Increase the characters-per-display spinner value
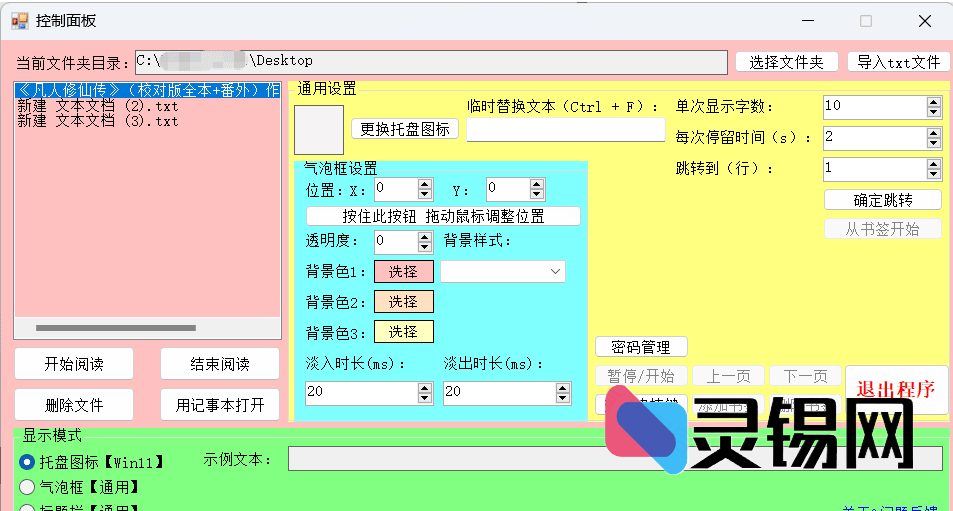Screen dimensions: 953x511 click(x=934, y=101)
